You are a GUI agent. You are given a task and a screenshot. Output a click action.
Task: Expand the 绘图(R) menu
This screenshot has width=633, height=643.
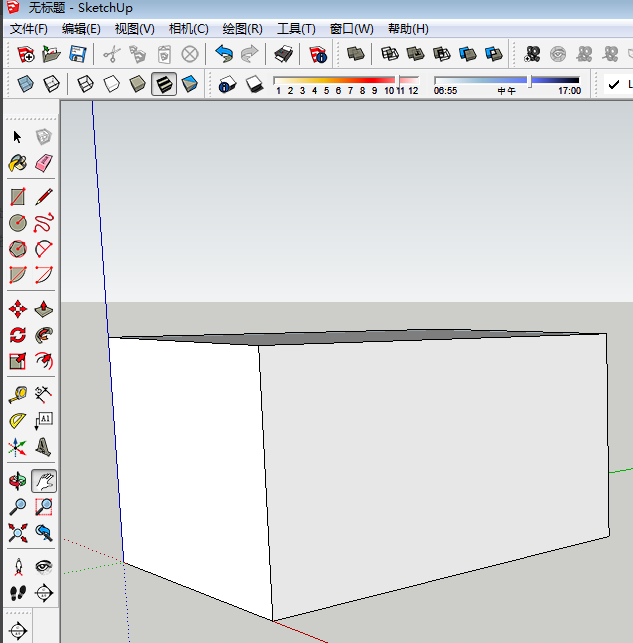coord(242,29)
